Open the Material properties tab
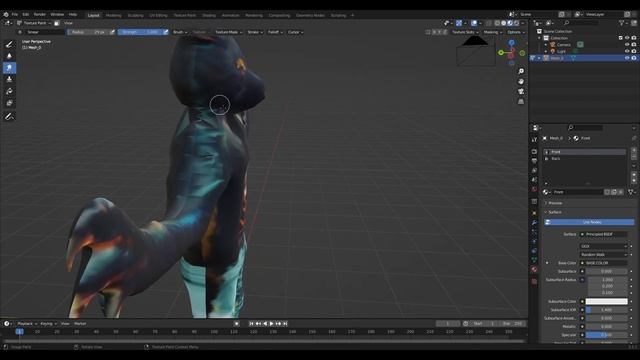Image resolution: width=640 pixels, height=360 pixels. click(x=534, y=269)
